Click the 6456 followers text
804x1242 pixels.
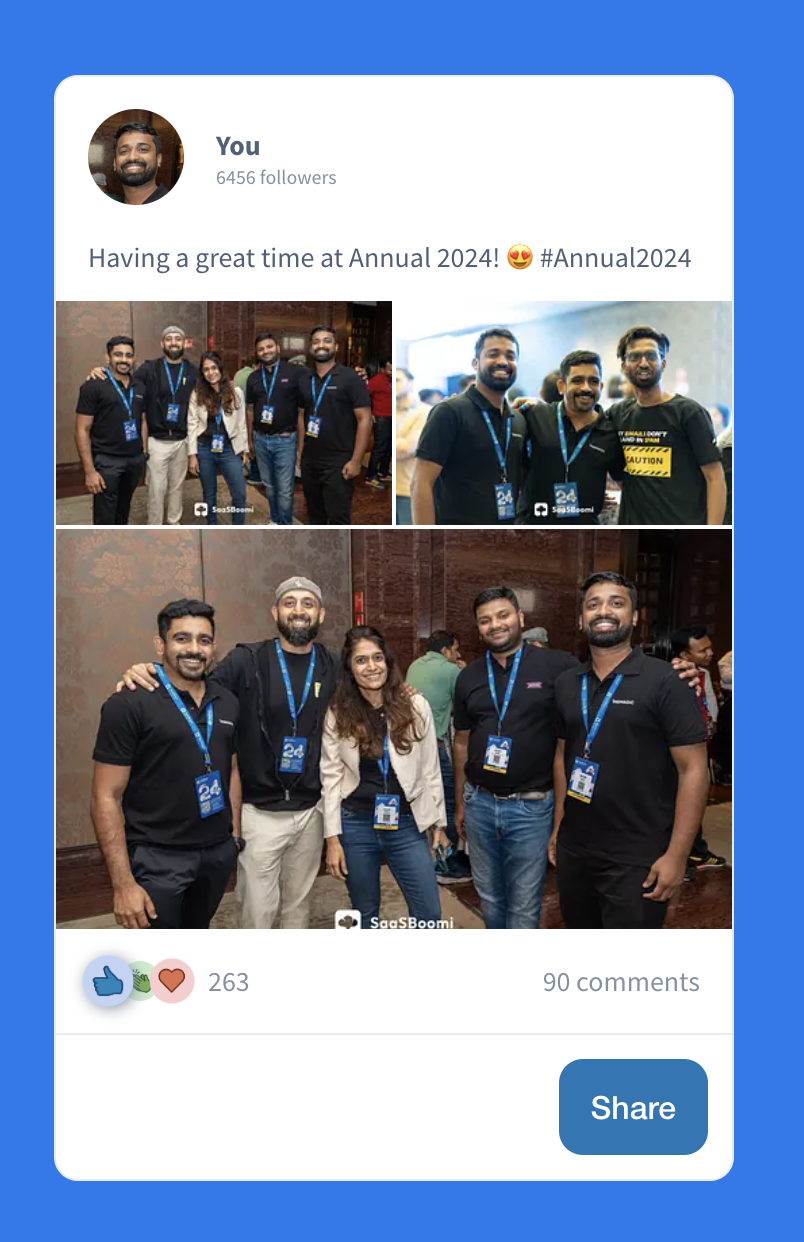pyautogui.click(x=276, y=178)
